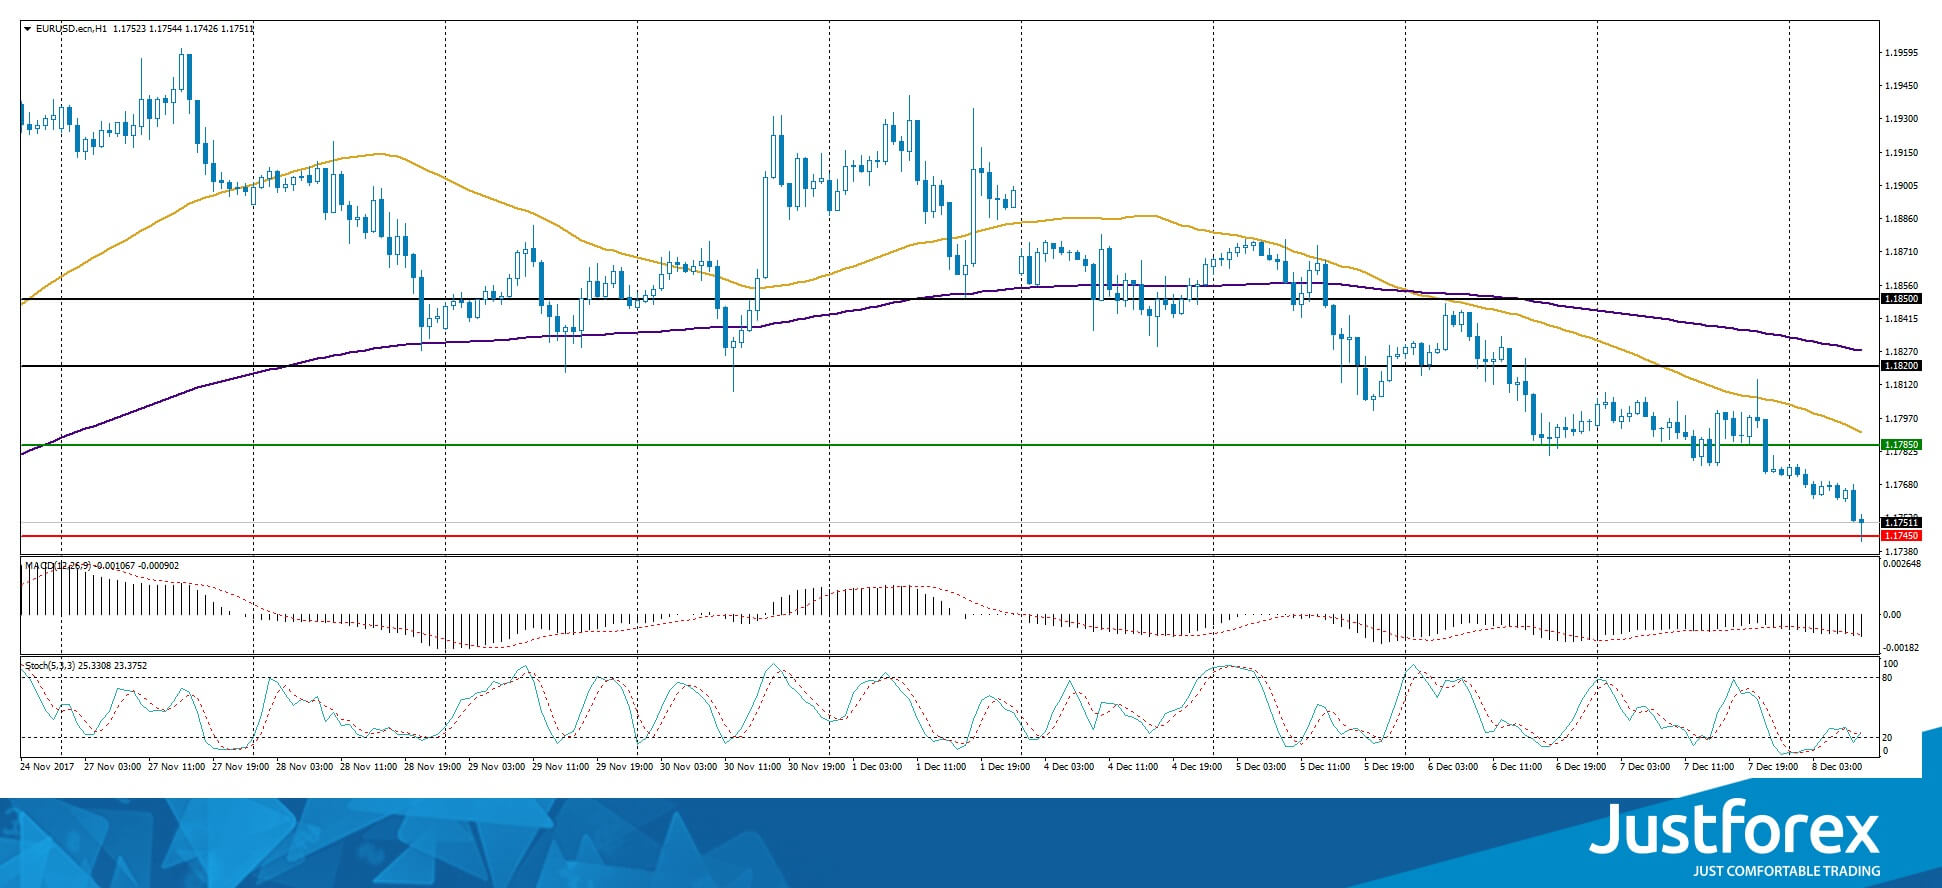Click the 5 Dec 19:00 time label
The height and width of the screenshot is (888, 1942).
coord(1389,767)
